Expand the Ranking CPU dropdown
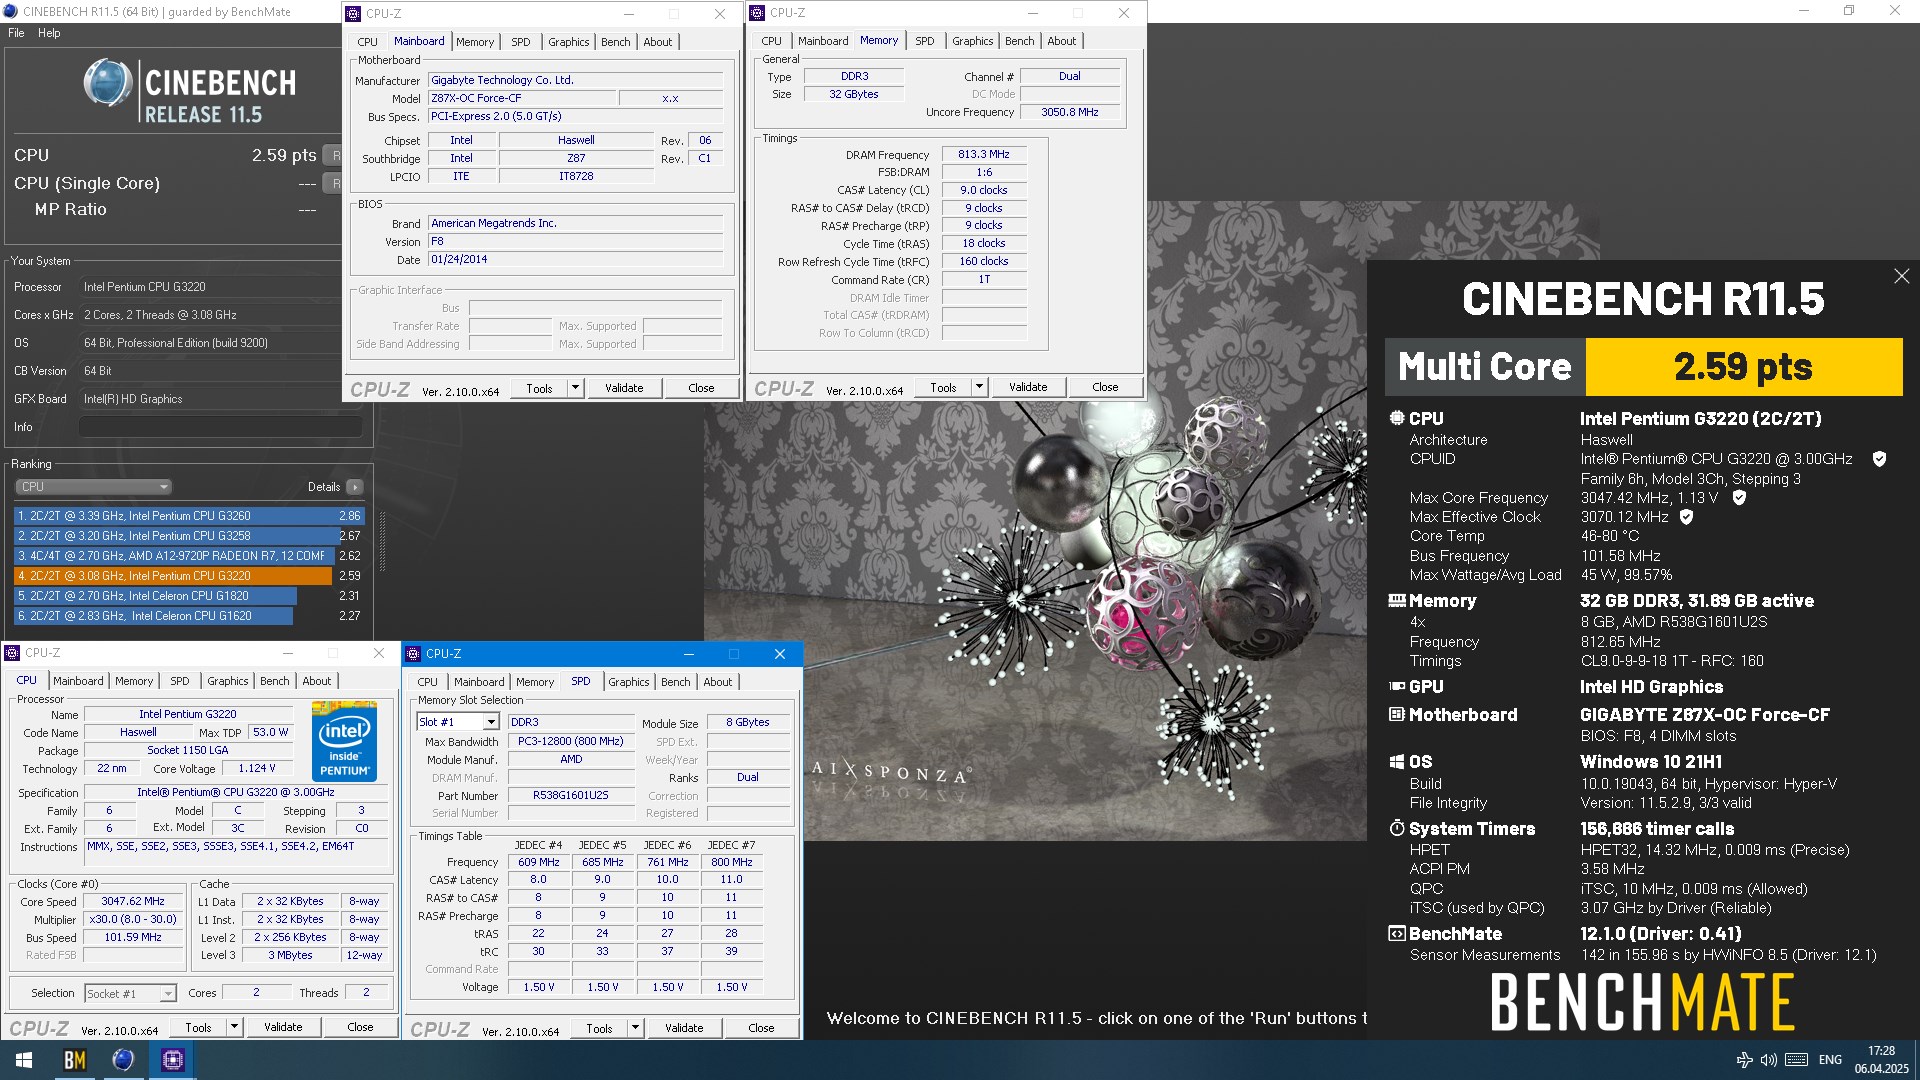Viewport: 1920px width, 1080px height. click(x=93, y=487)
